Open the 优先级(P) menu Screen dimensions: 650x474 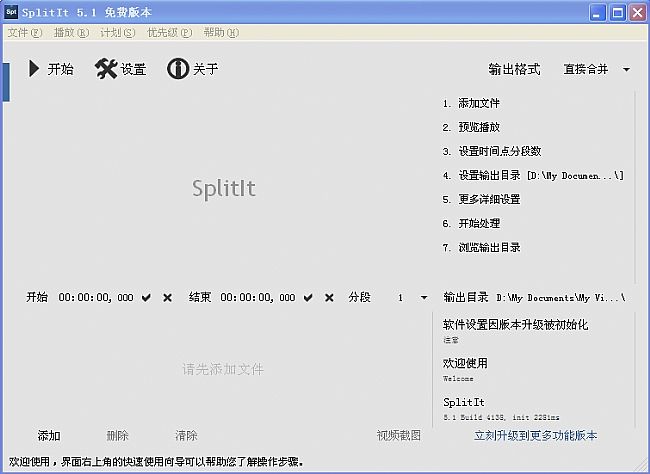[170, 32]
